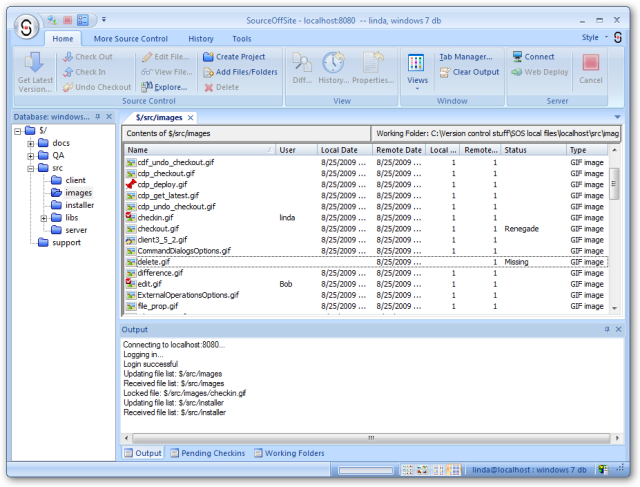Collapse the src folder node

31,169
